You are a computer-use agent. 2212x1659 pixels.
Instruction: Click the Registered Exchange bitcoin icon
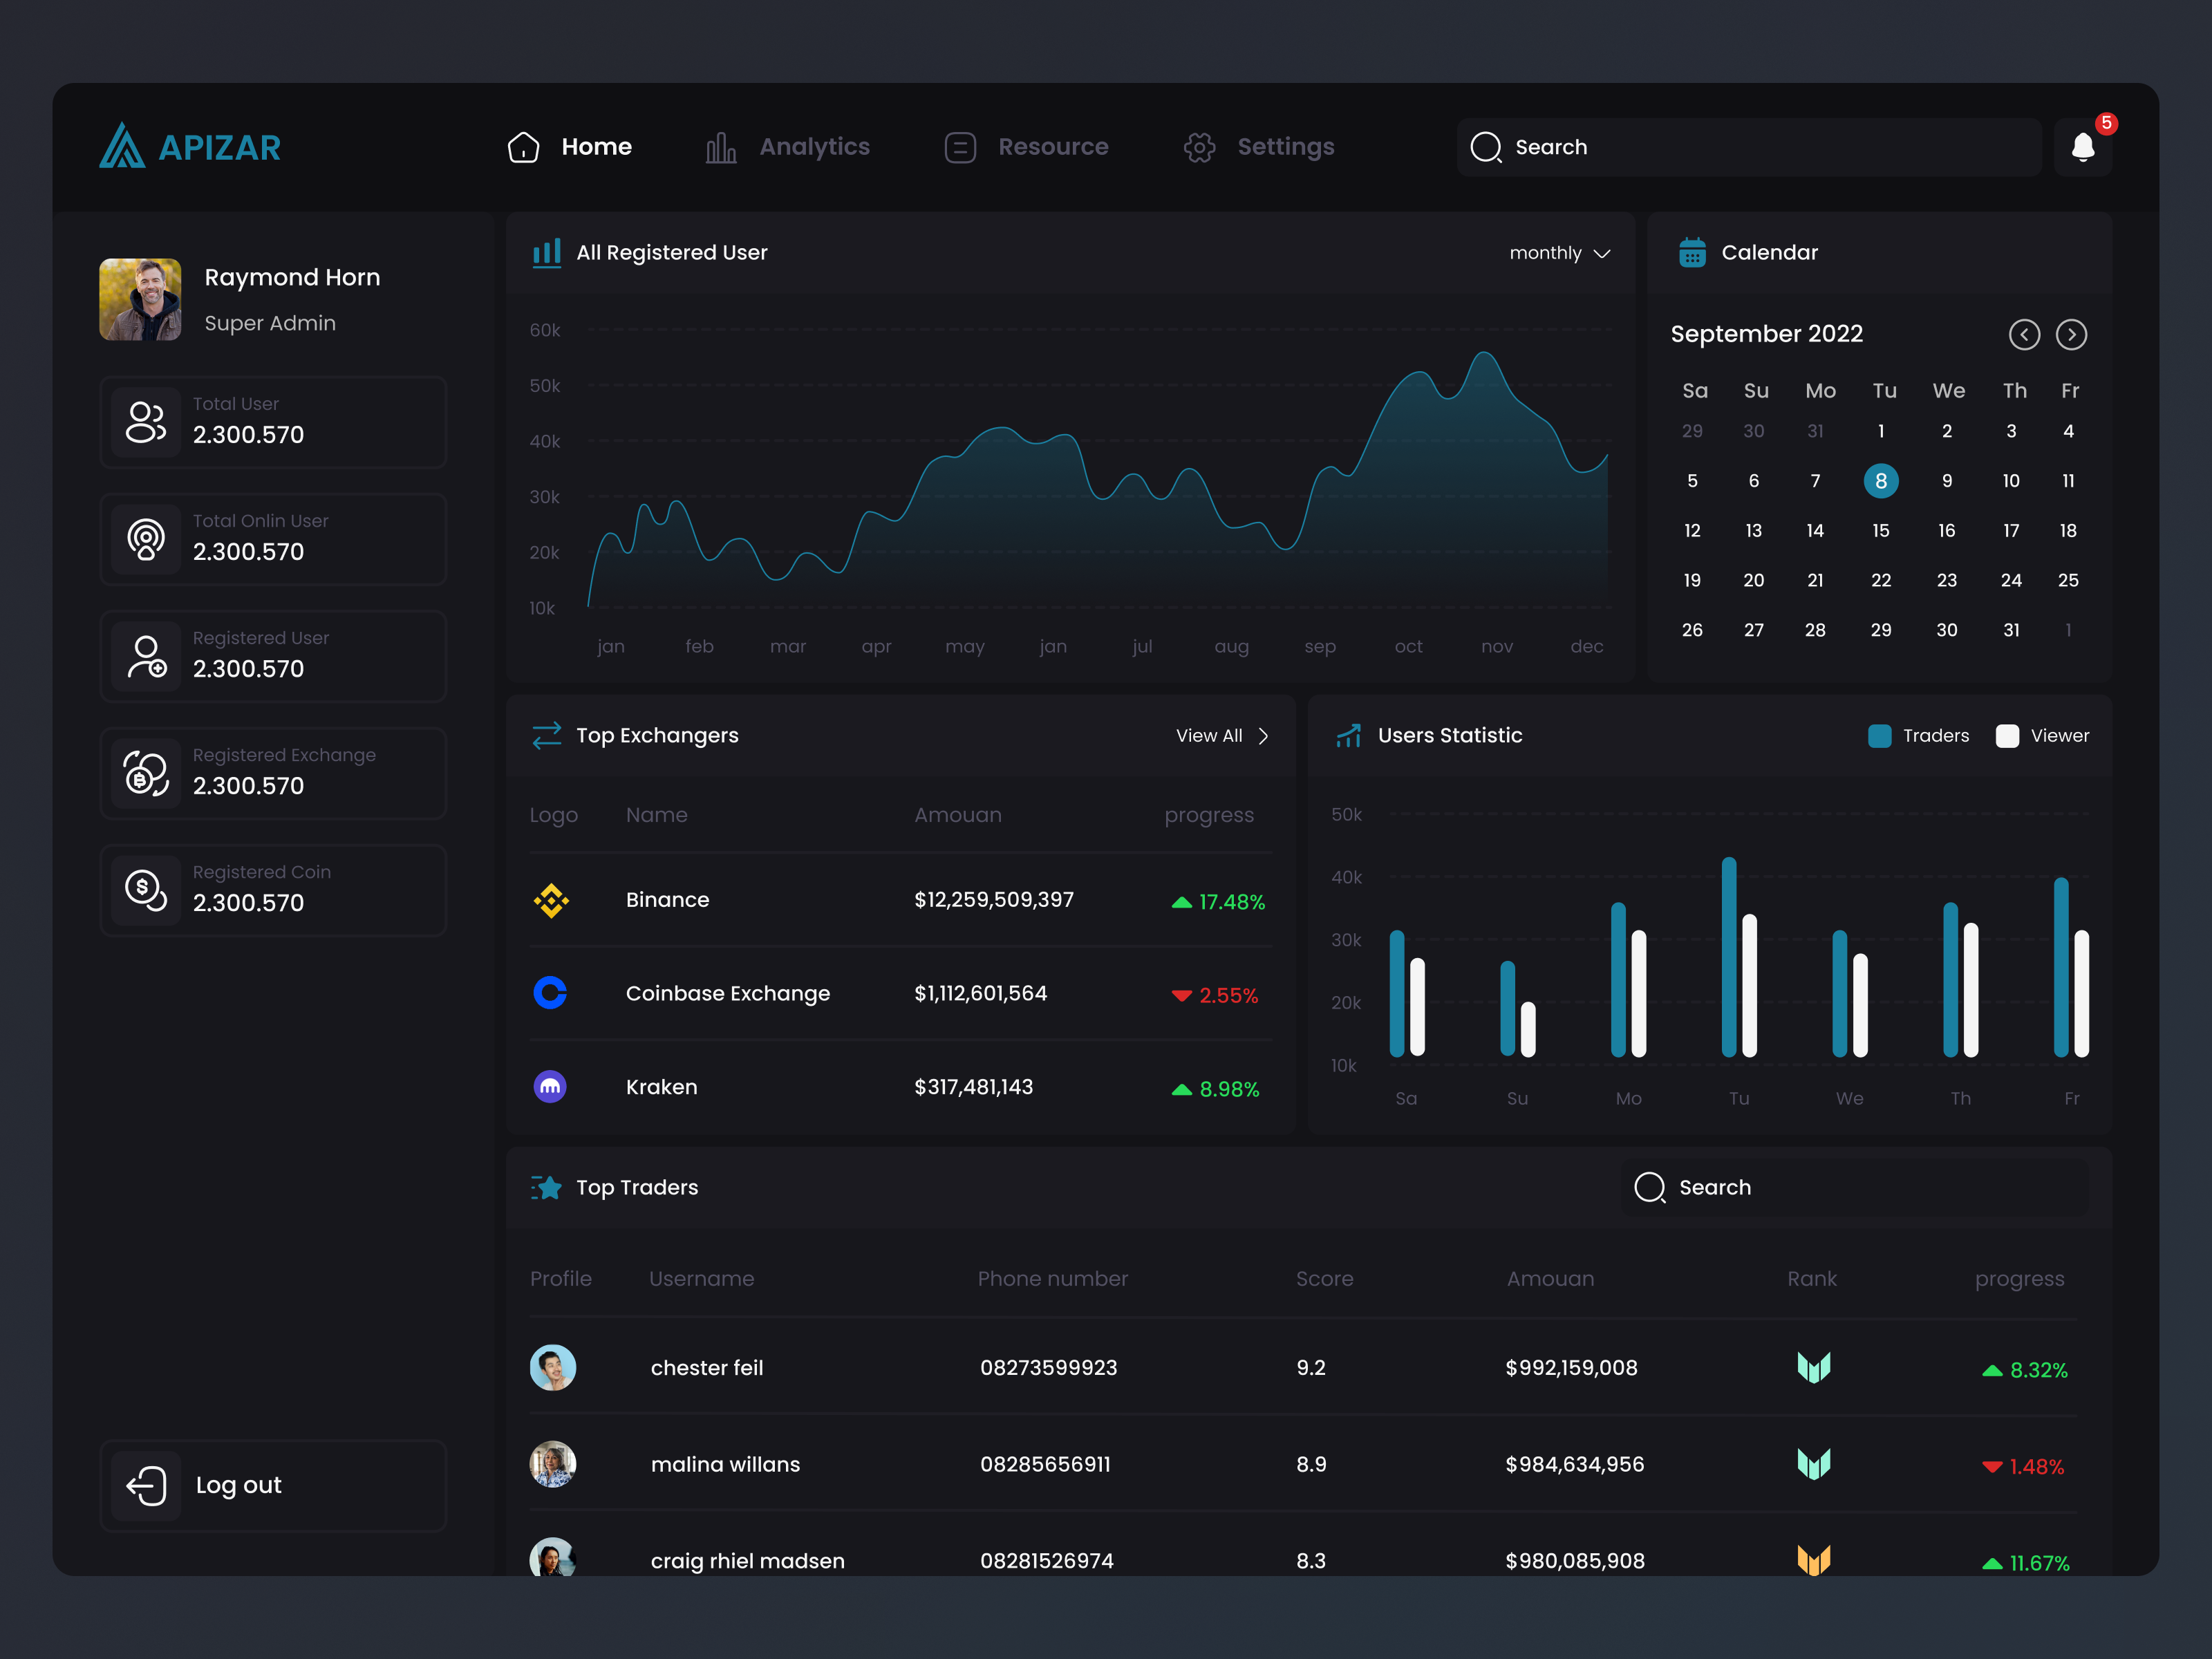(146, 773)
